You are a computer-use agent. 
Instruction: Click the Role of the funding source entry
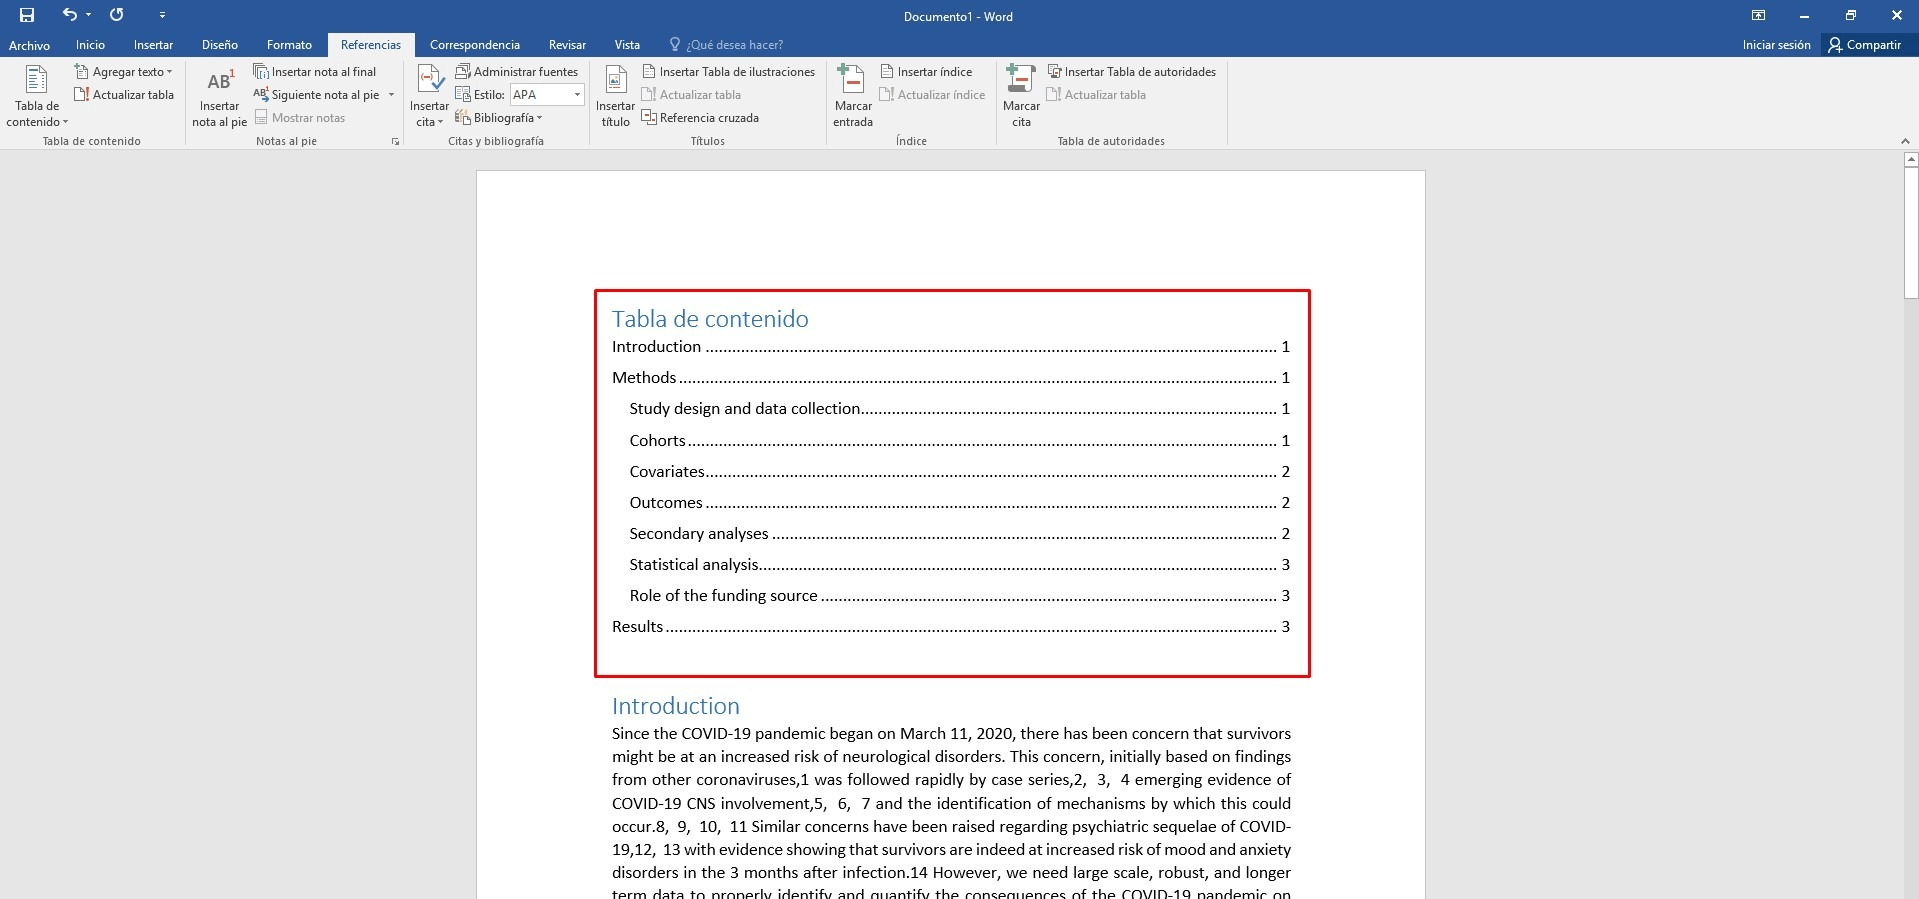[960, 596]
